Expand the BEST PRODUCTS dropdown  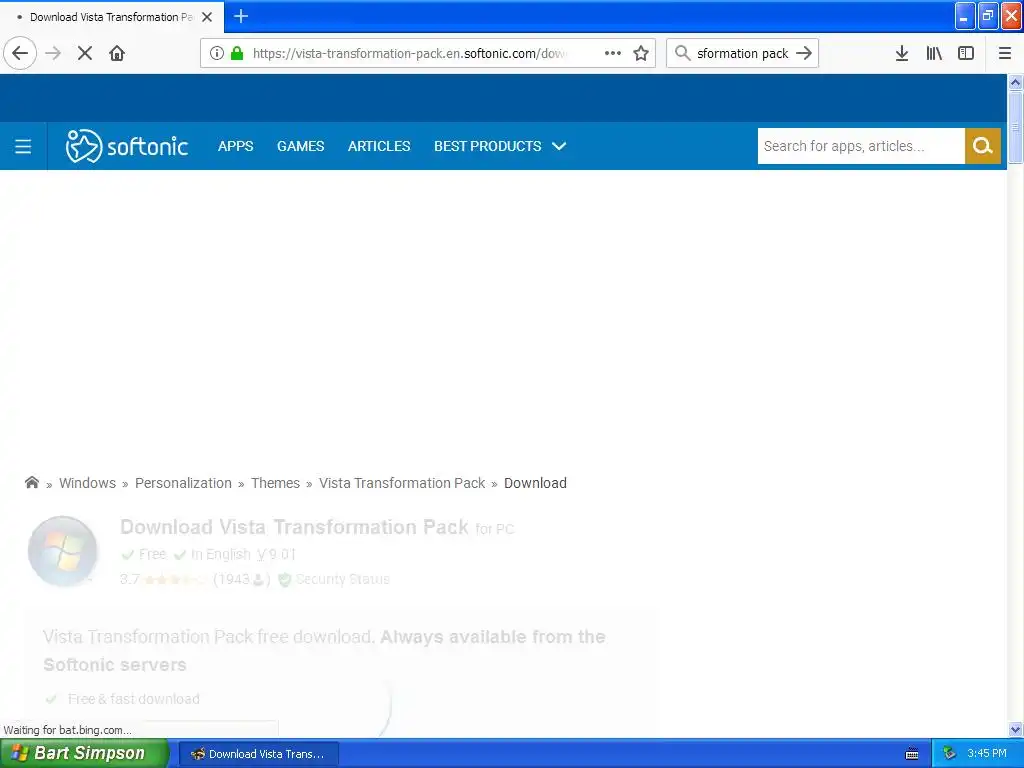500,146
